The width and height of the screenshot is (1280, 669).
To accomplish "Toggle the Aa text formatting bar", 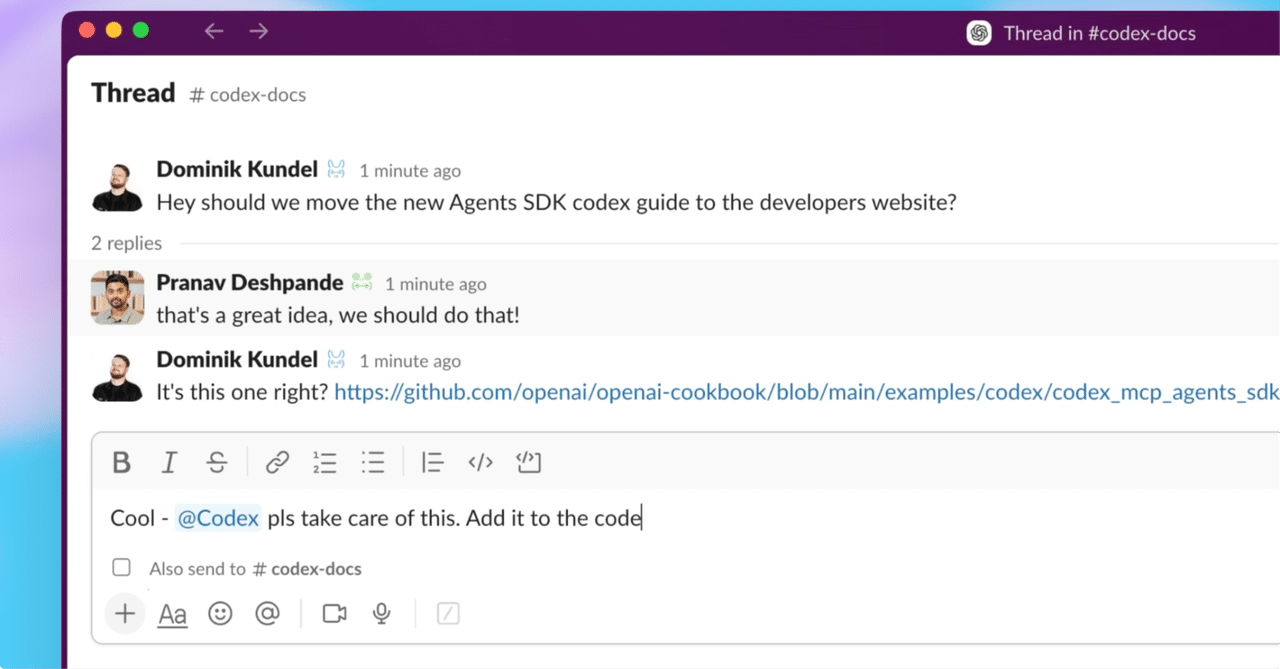I will coord(172,613).
